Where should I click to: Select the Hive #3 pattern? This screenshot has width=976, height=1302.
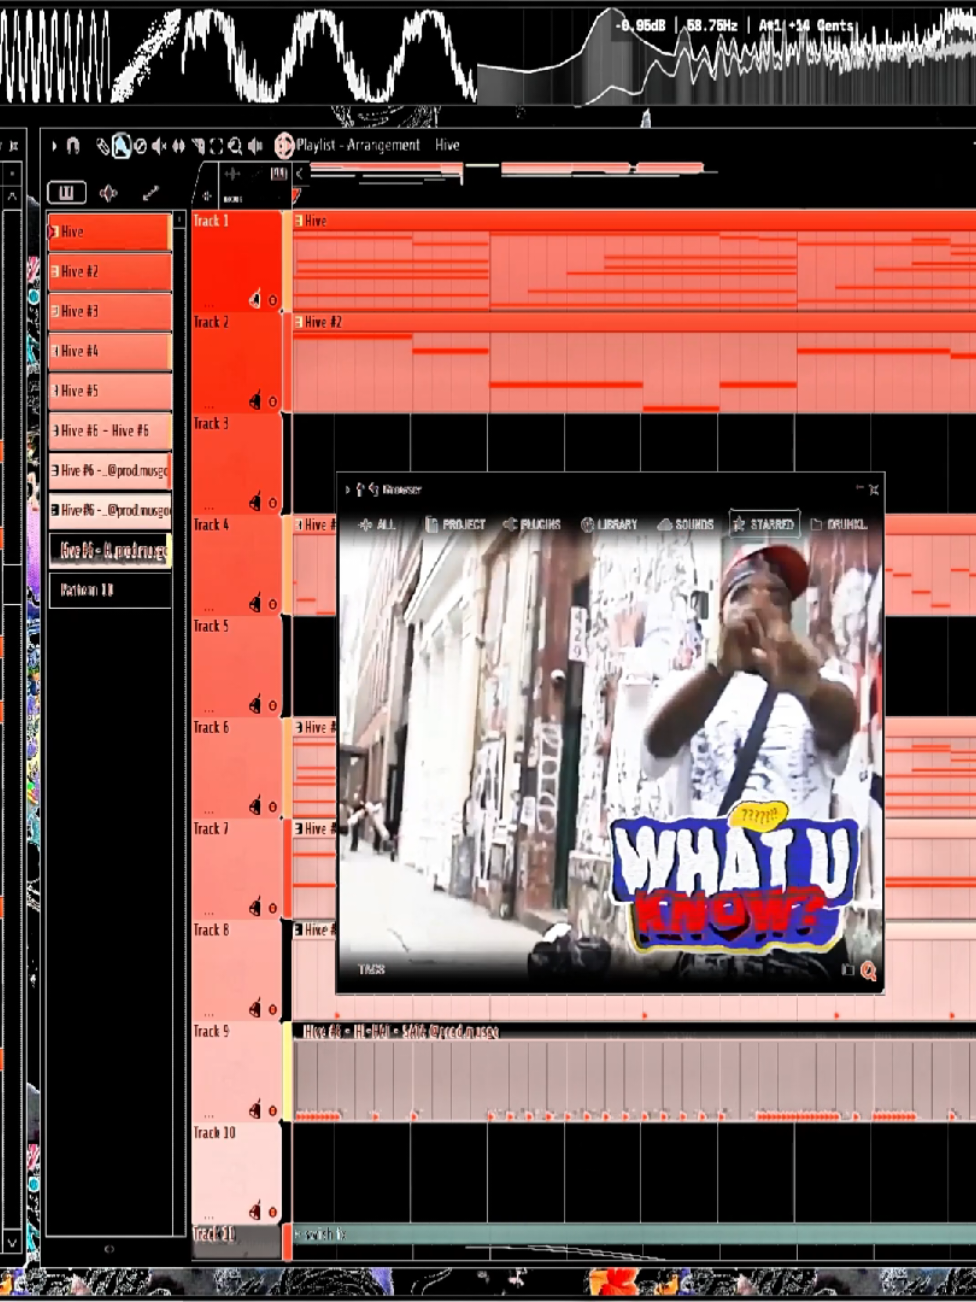point(110,311)
